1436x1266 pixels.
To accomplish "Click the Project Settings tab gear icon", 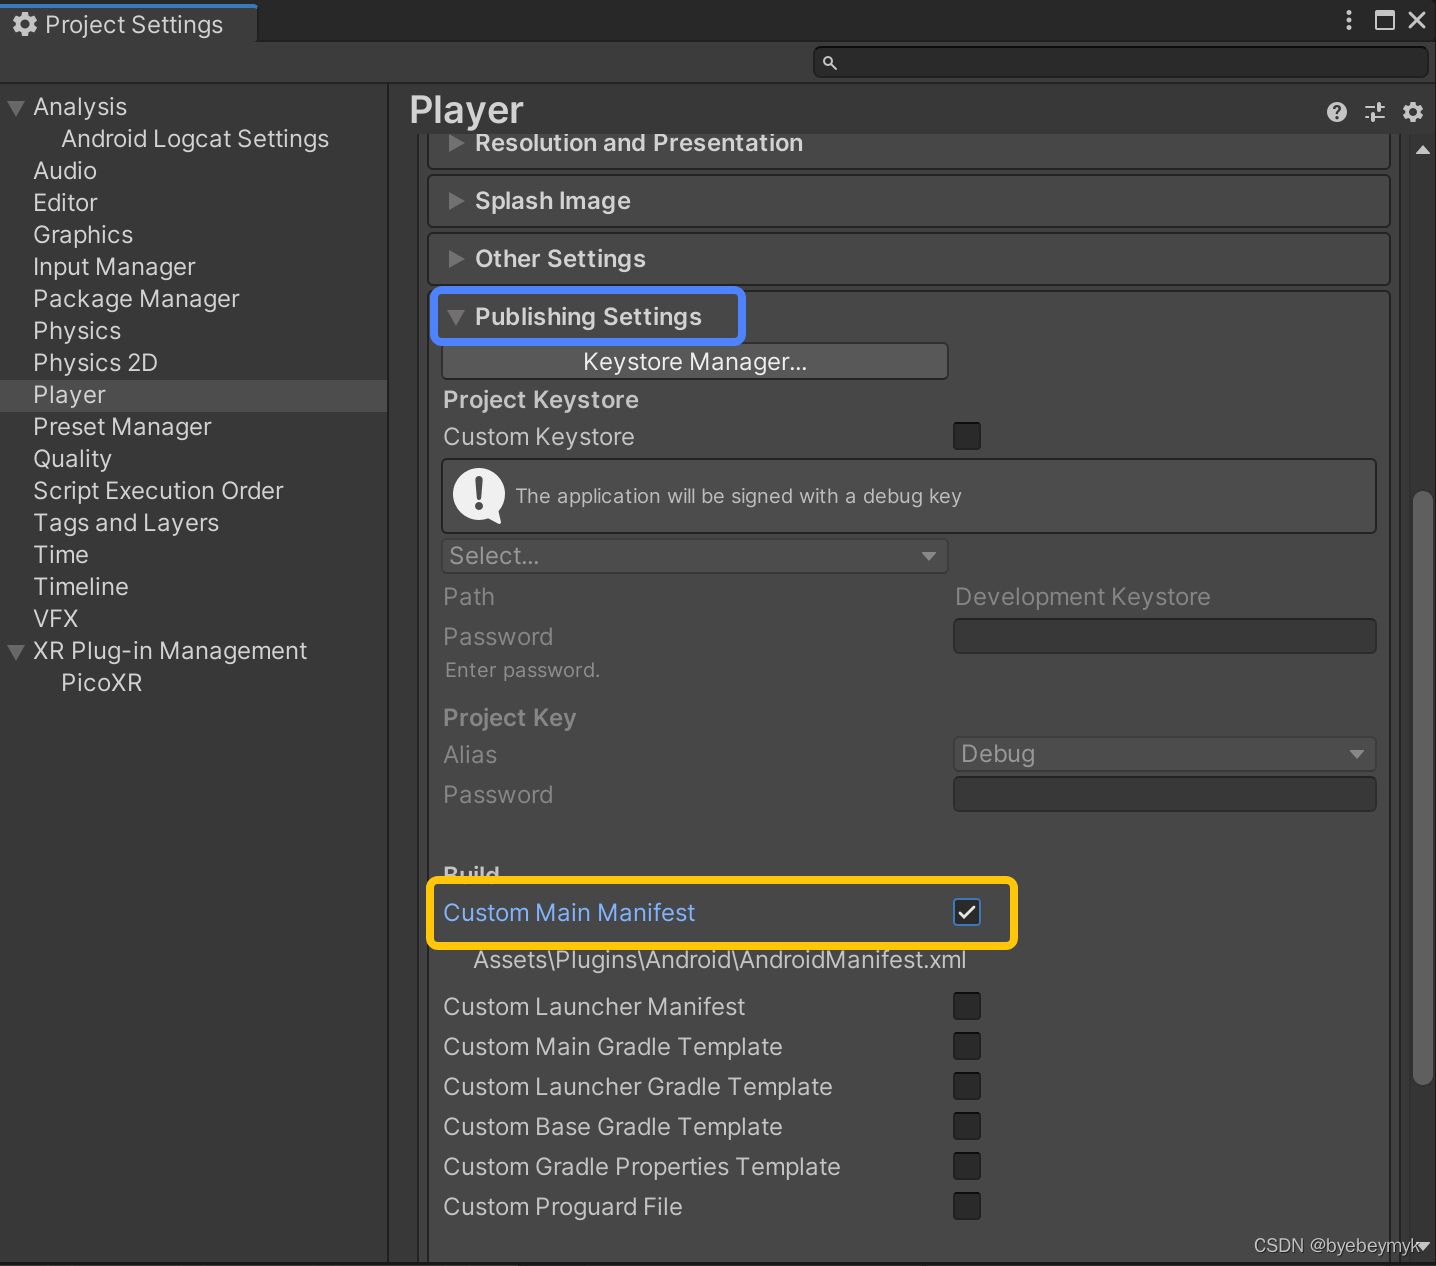I will [25, 24].
